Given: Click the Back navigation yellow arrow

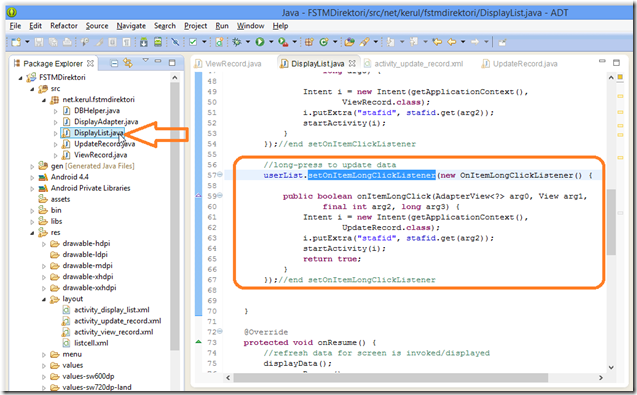Looking at the screenshot, I should 452,42.
